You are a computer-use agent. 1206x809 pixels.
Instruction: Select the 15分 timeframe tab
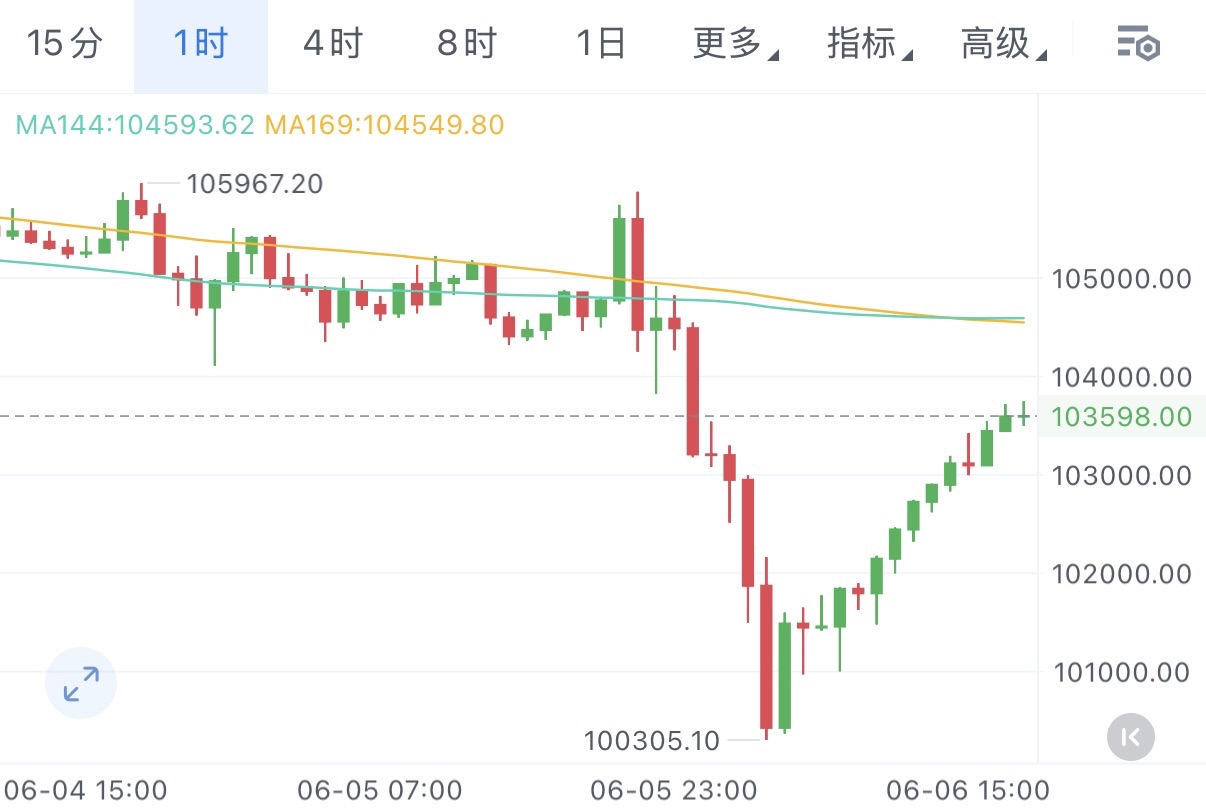pyautogui.click(x=65, y=44)
